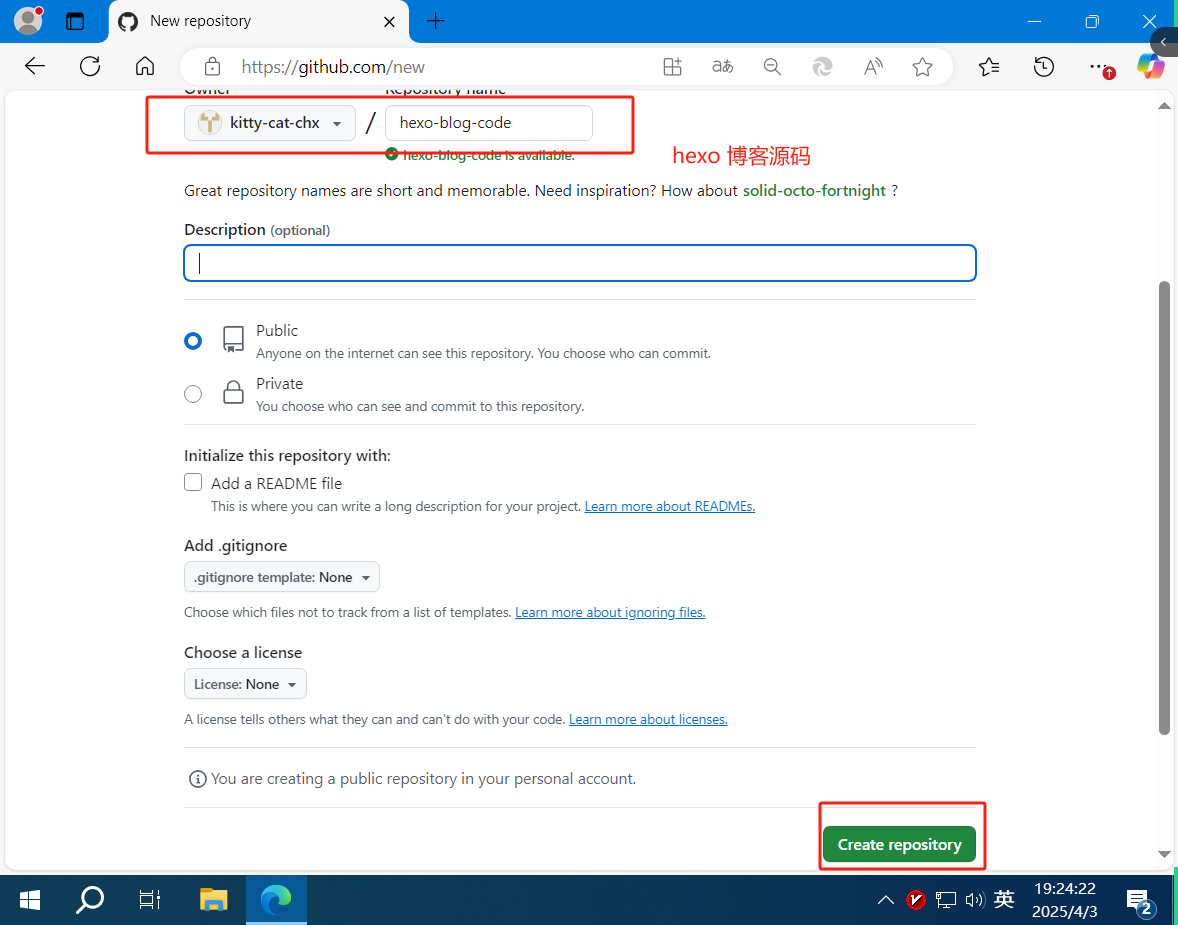Click the red V tray icon
The image size is (1178, 925).
pyautogui.click(x=915, y=899)
